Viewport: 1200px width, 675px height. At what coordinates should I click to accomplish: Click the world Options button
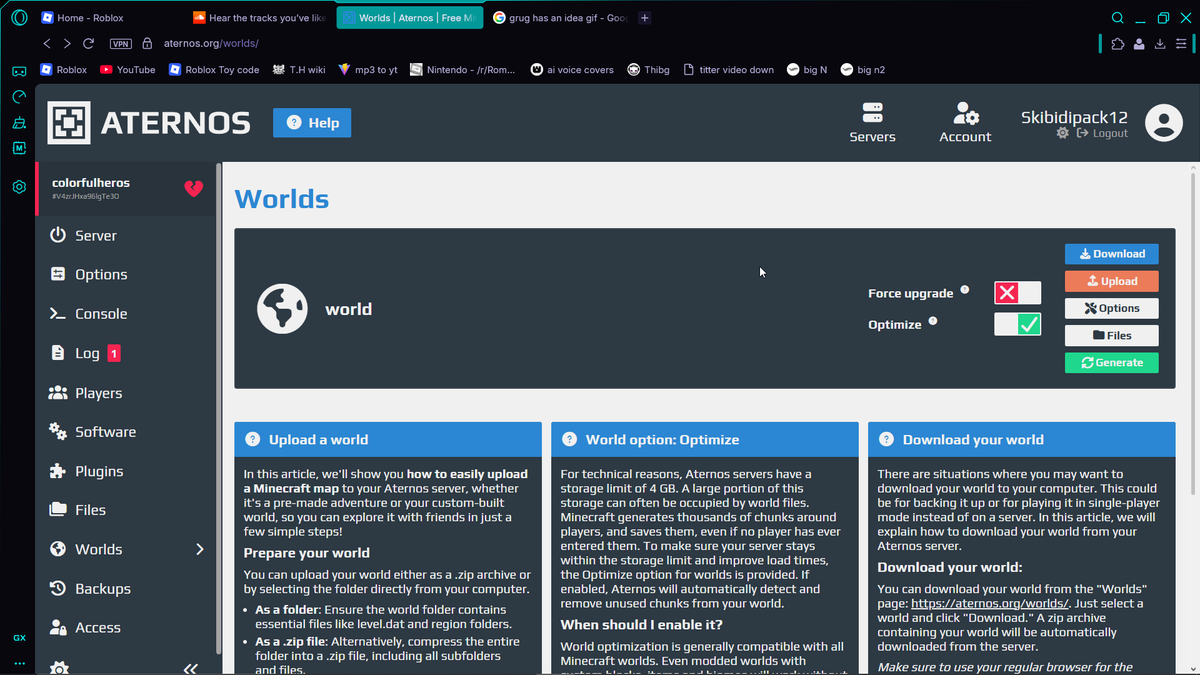[x=1112, y=308]
